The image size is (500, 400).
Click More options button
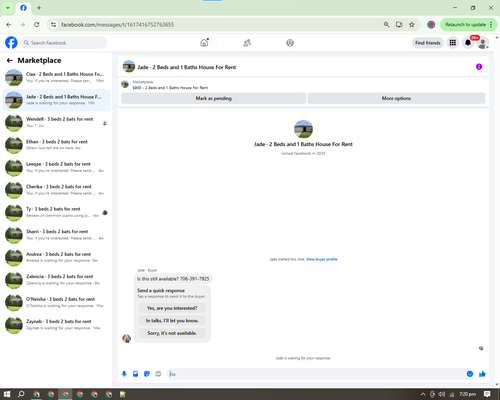(x=396, y=98)
